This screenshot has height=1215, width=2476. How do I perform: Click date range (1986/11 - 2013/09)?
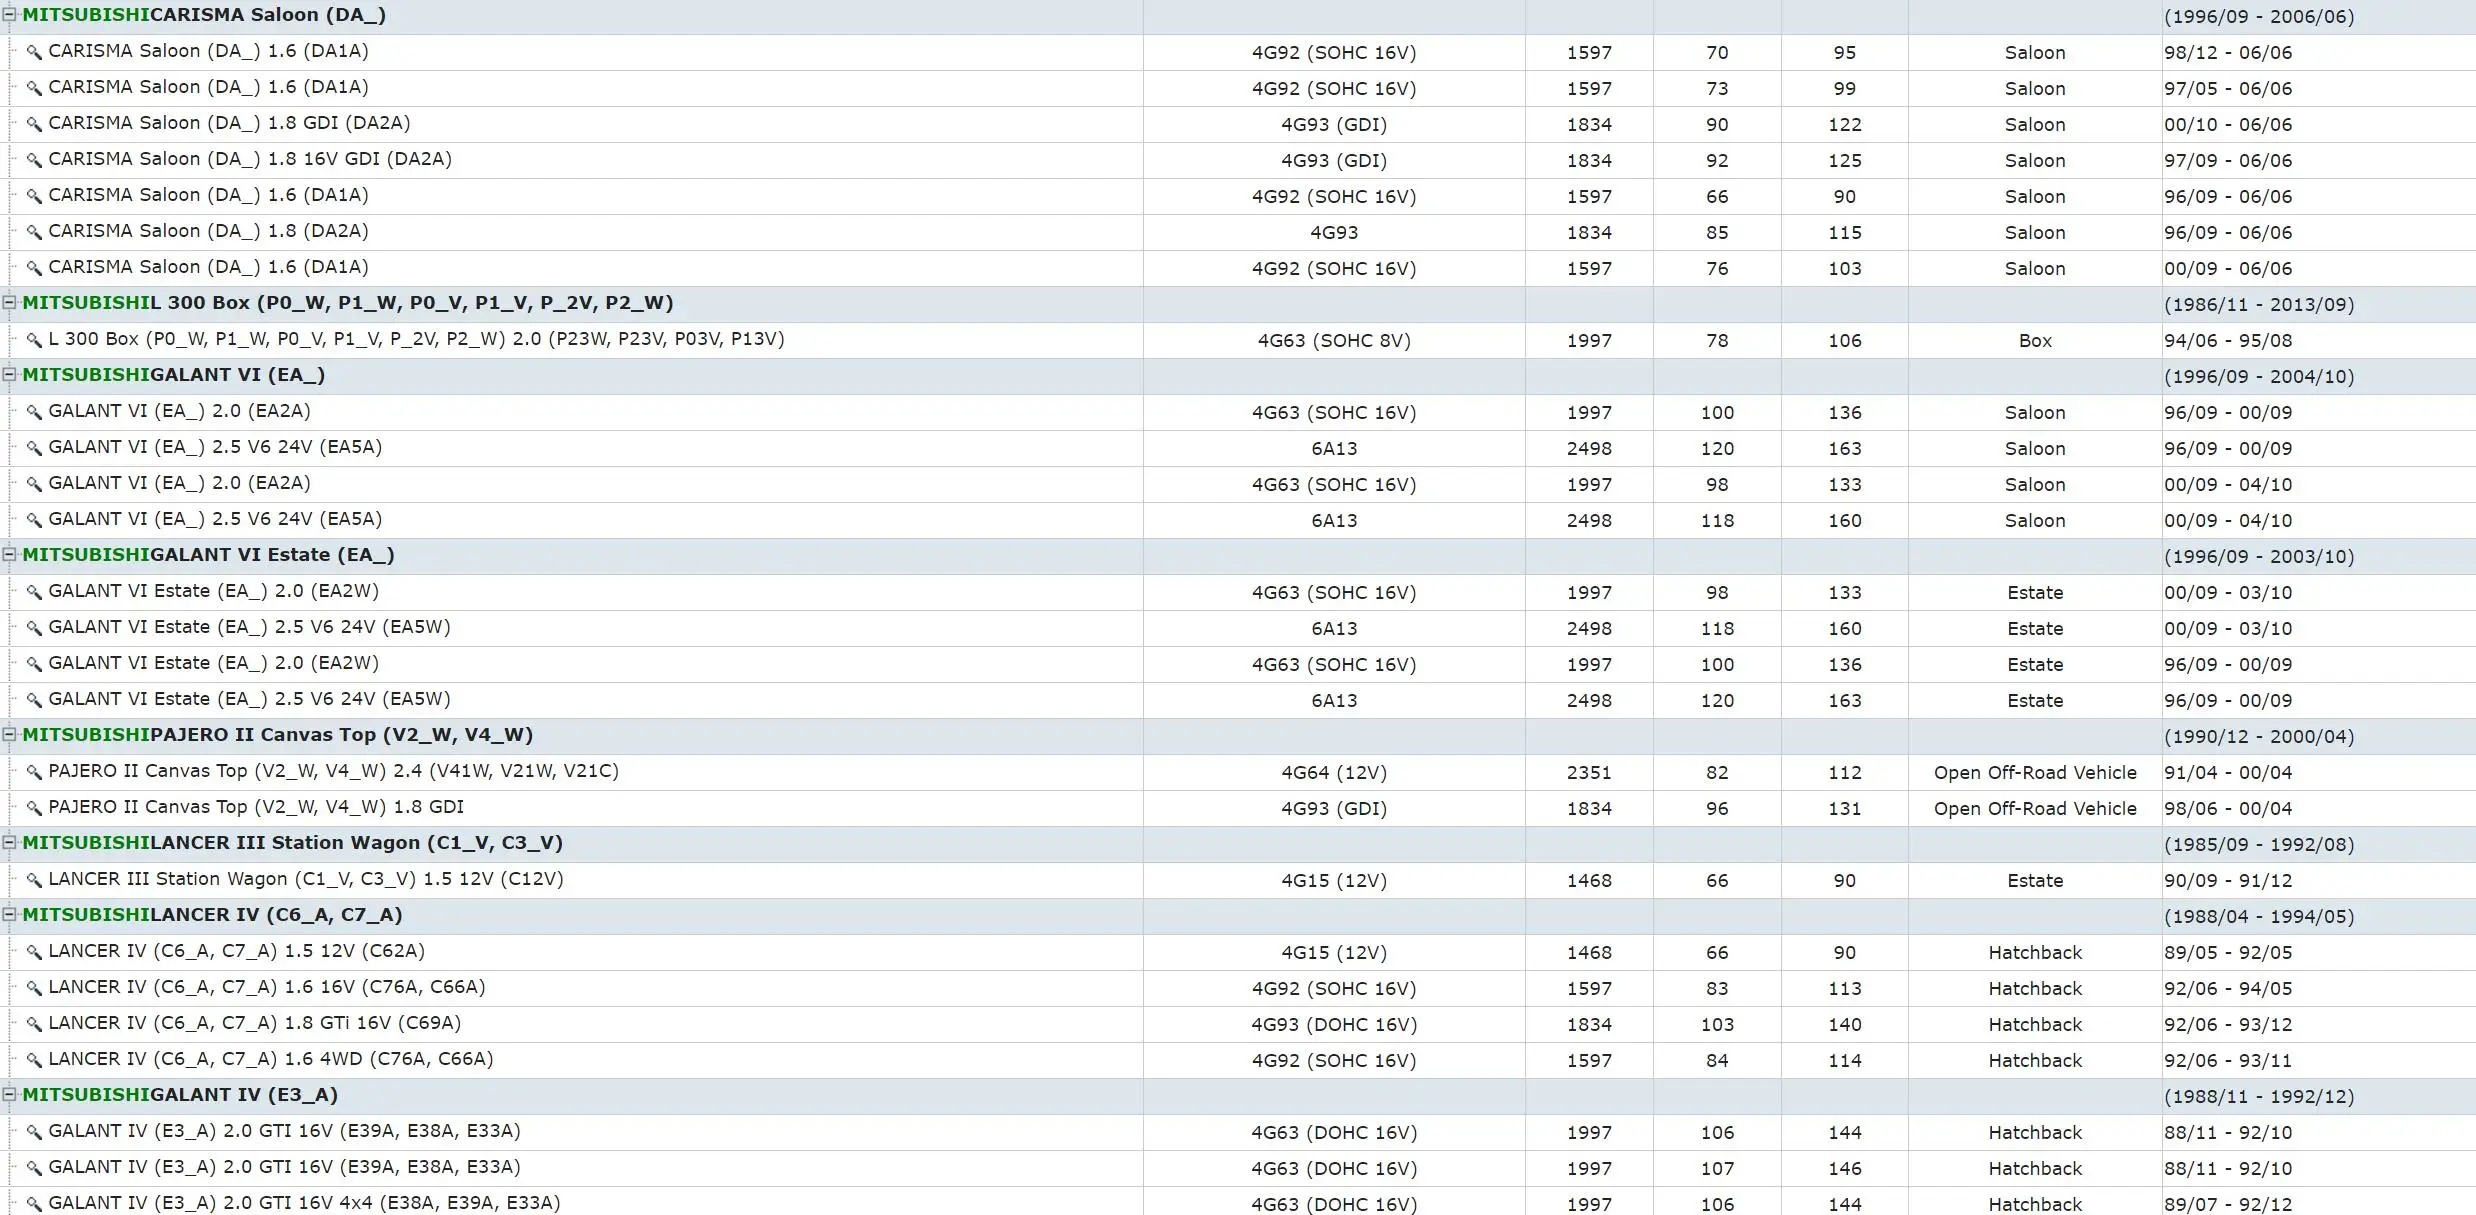point(2259,304)
